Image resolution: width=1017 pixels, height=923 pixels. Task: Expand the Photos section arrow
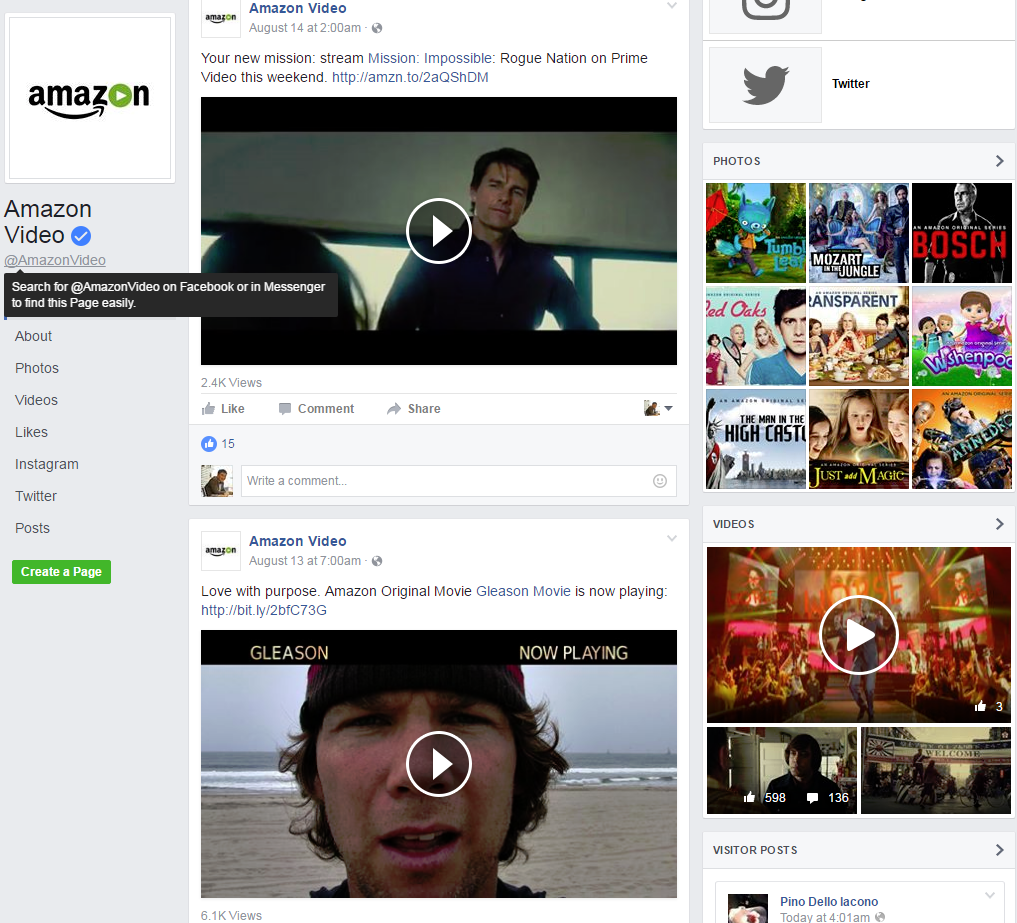[999, 161]
